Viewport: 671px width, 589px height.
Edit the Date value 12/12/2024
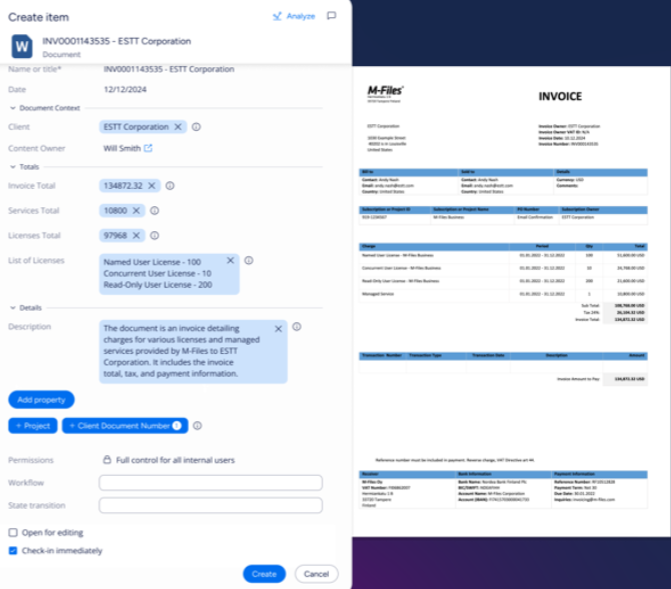125,89
